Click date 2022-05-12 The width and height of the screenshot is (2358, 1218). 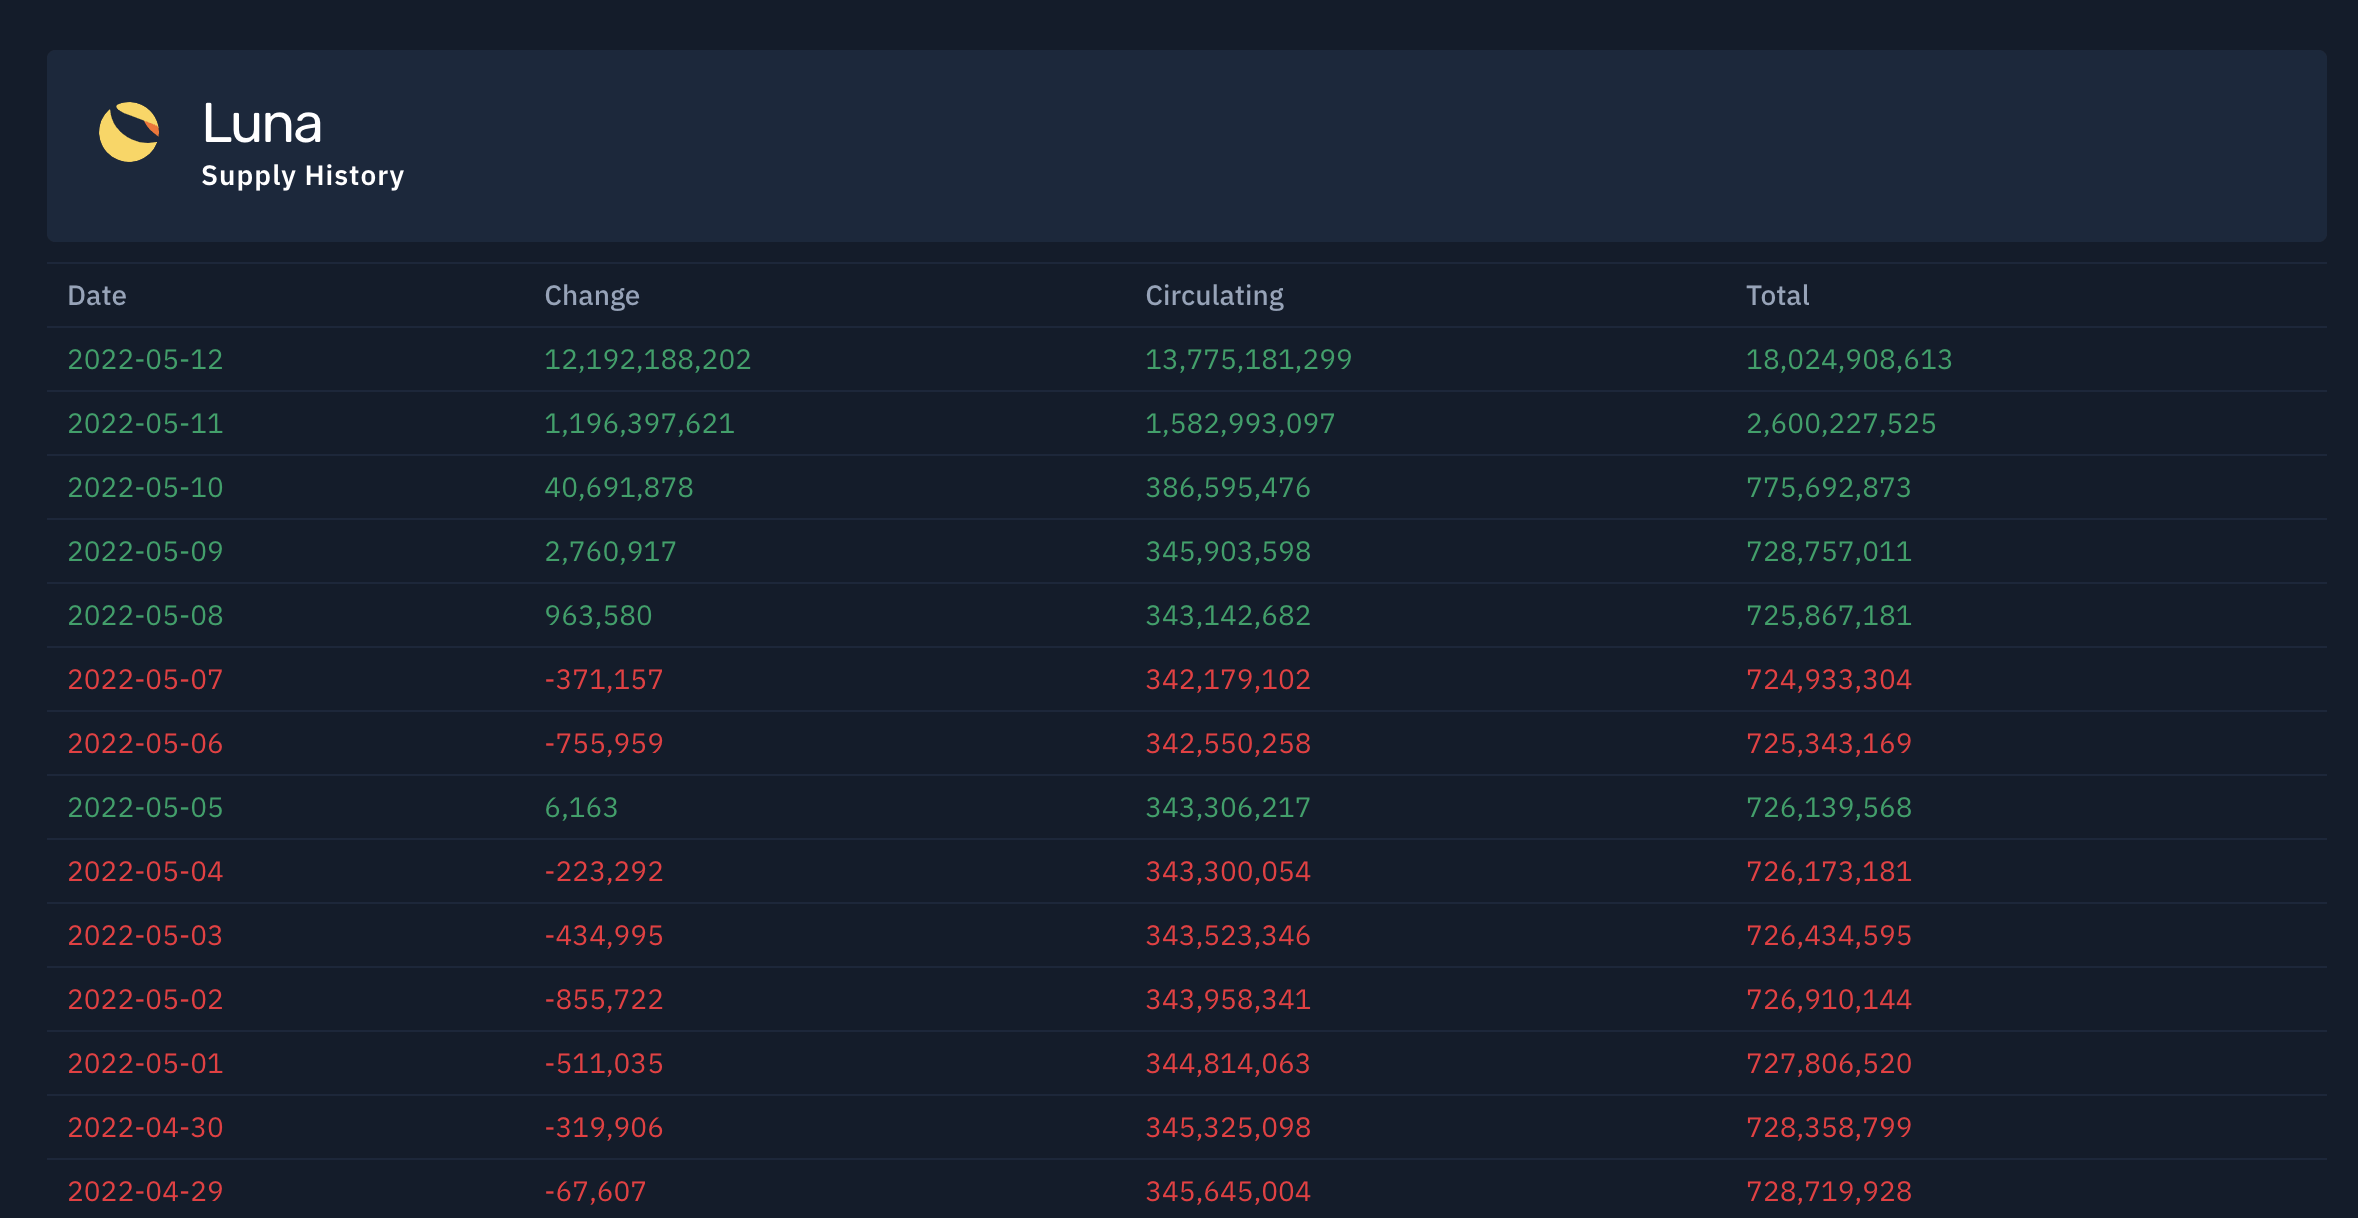click(x=145, y=360)
